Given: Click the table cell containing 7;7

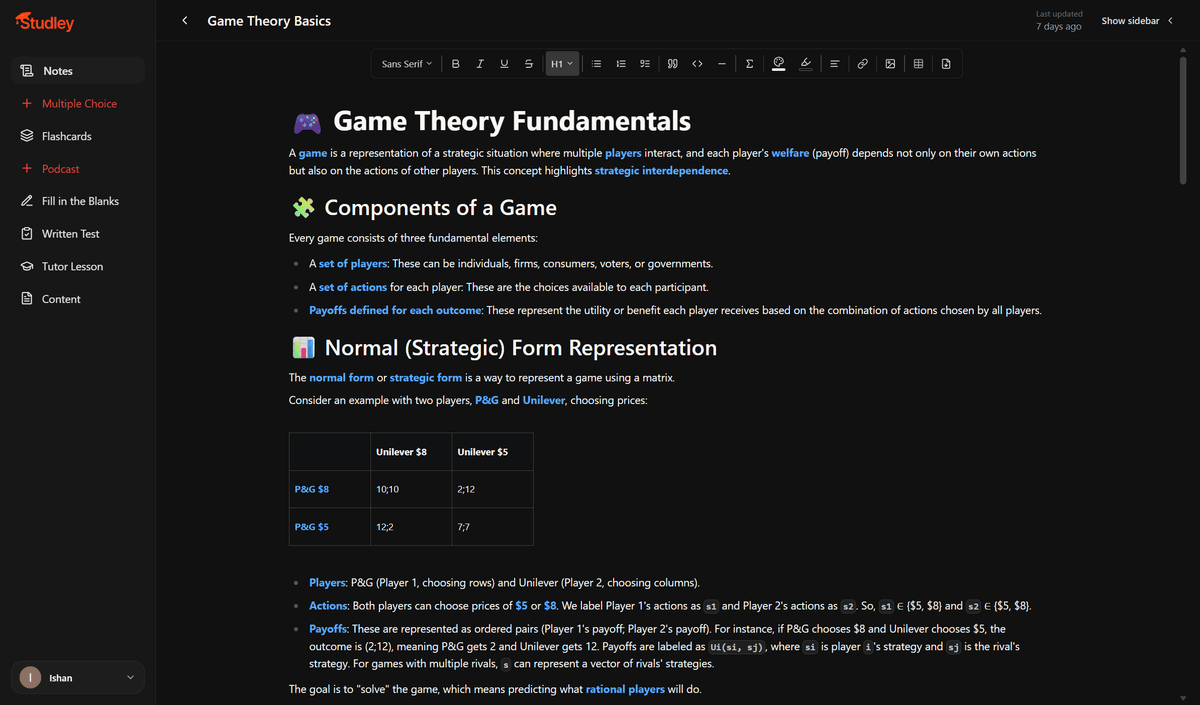Looking at the screenshot, I should click(492, 526).
